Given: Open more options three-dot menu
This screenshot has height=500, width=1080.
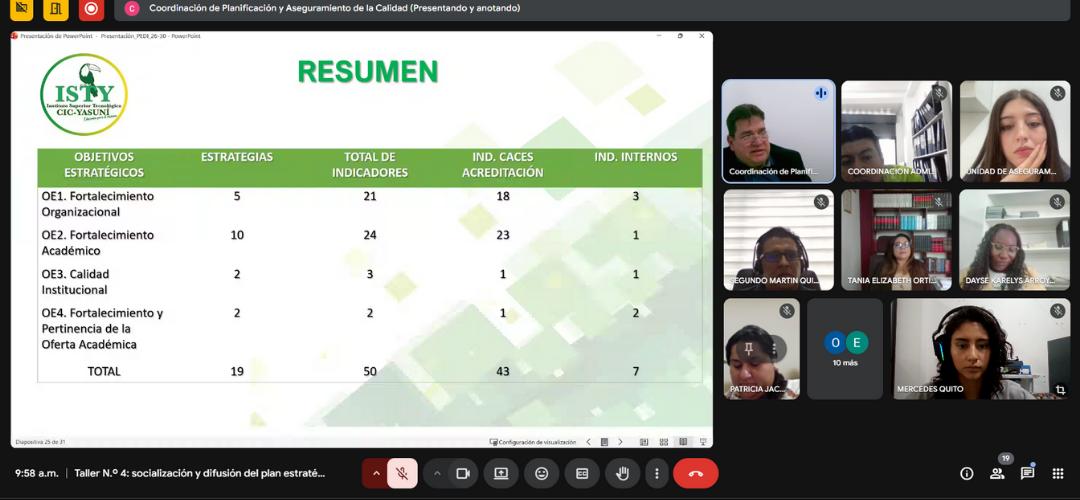Looking at the screenshot, I should [656, 473].
